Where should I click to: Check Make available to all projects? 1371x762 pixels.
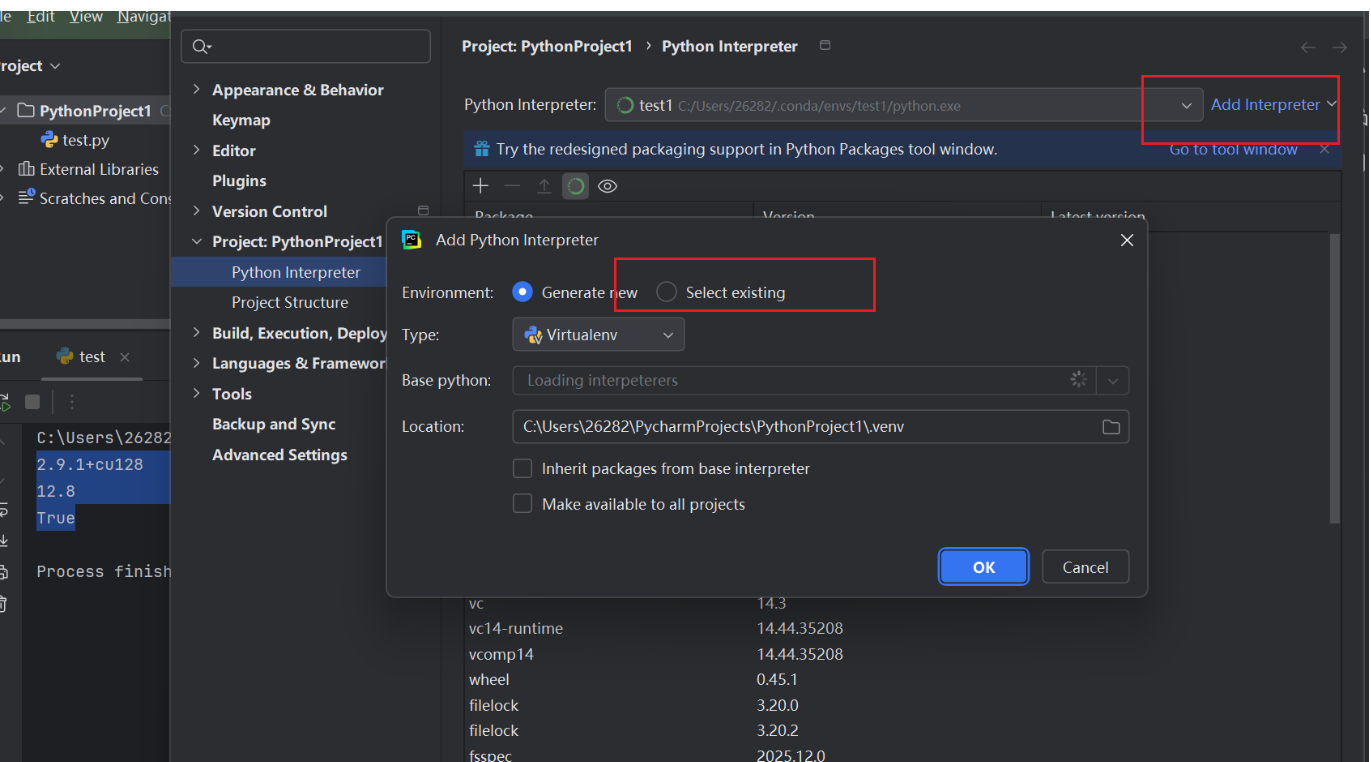522,504
